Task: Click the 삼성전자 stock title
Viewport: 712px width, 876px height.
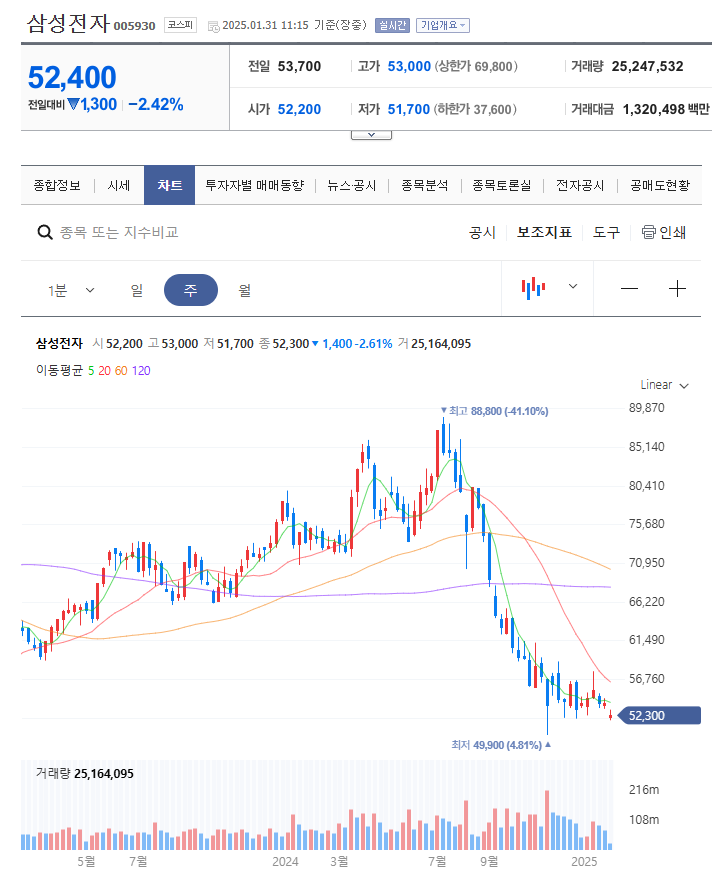Action: (68, 23)
